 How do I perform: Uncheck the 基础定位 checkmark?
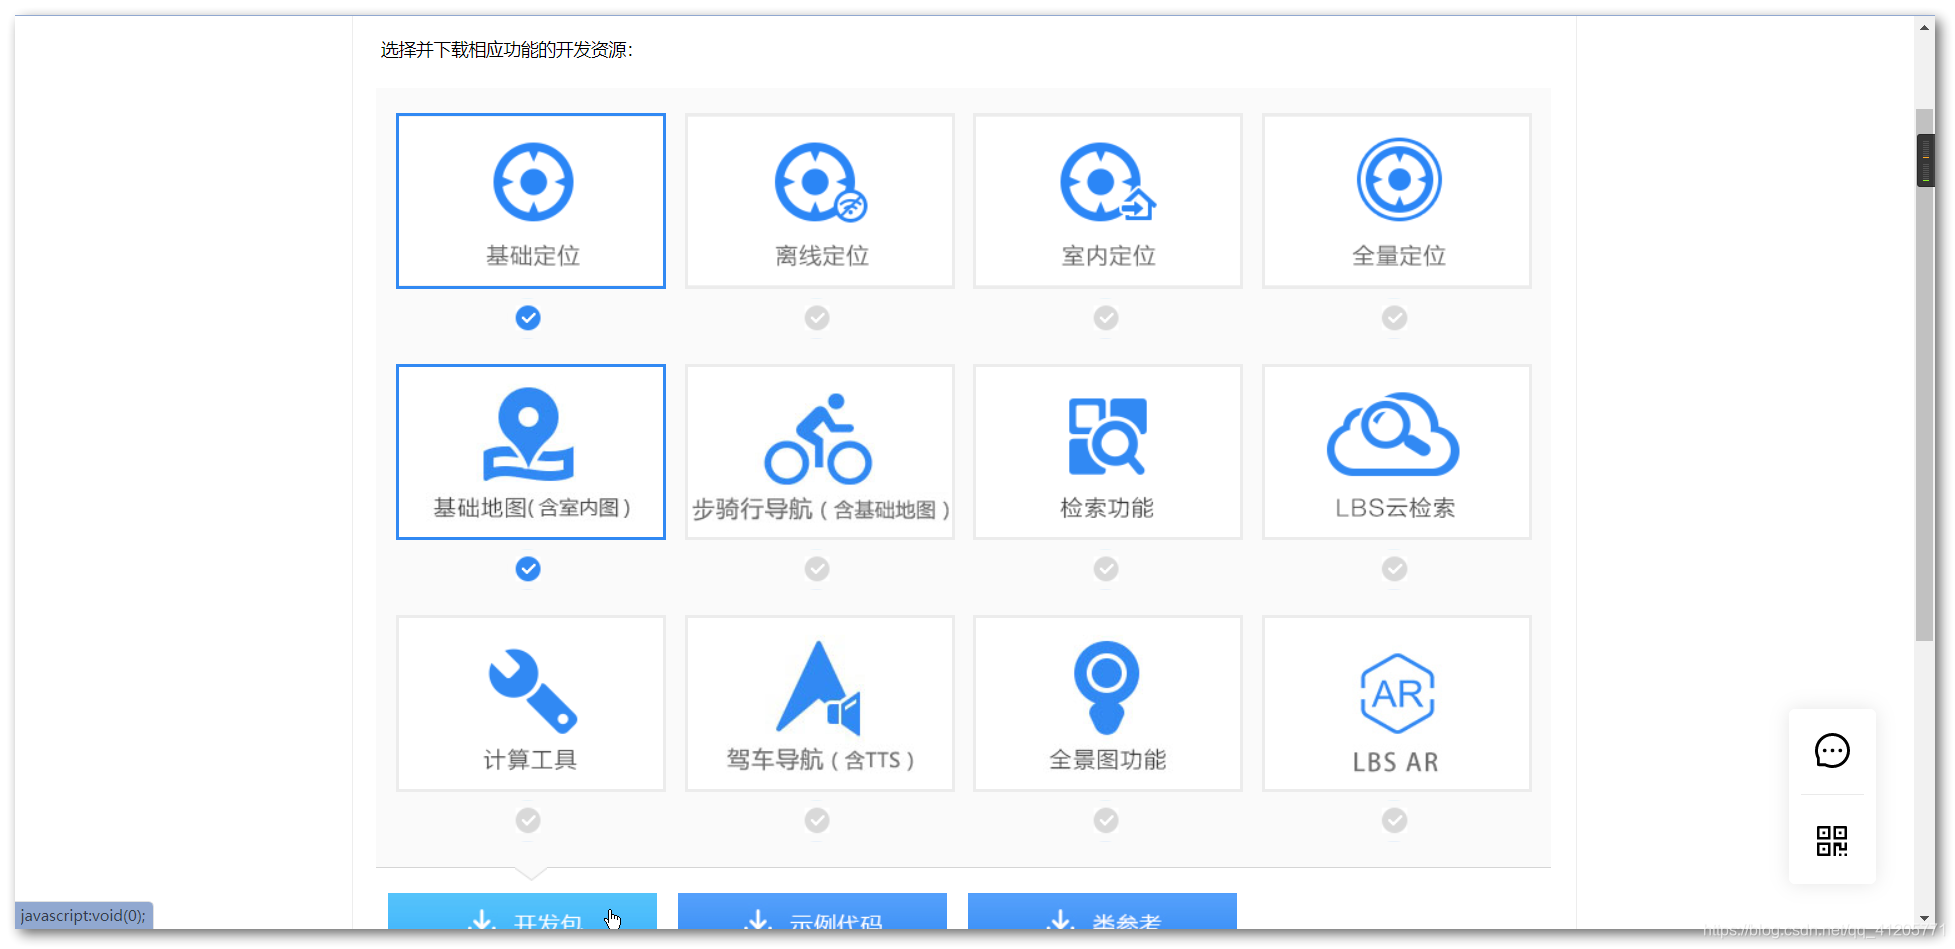528,318
